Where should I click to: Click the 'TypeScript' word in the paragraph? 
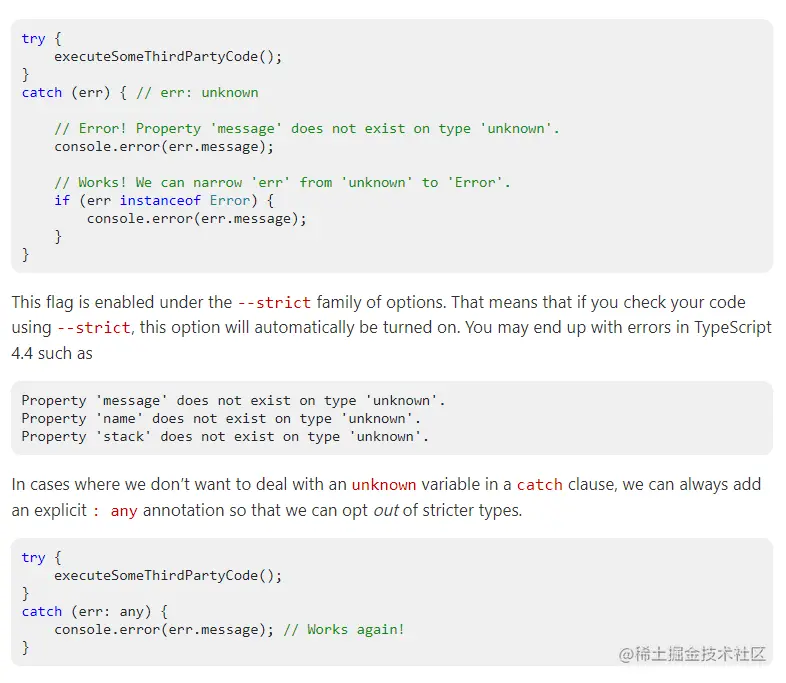pyautogui.click(x=732, y=328)
